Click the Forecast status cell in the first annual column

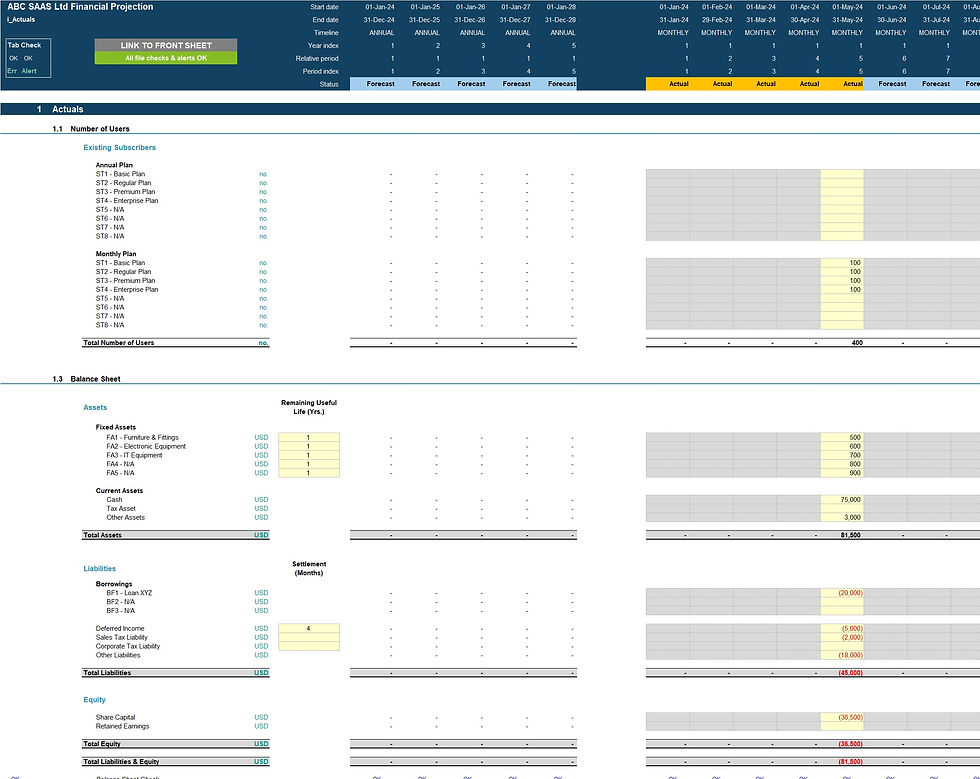[380, 84]
